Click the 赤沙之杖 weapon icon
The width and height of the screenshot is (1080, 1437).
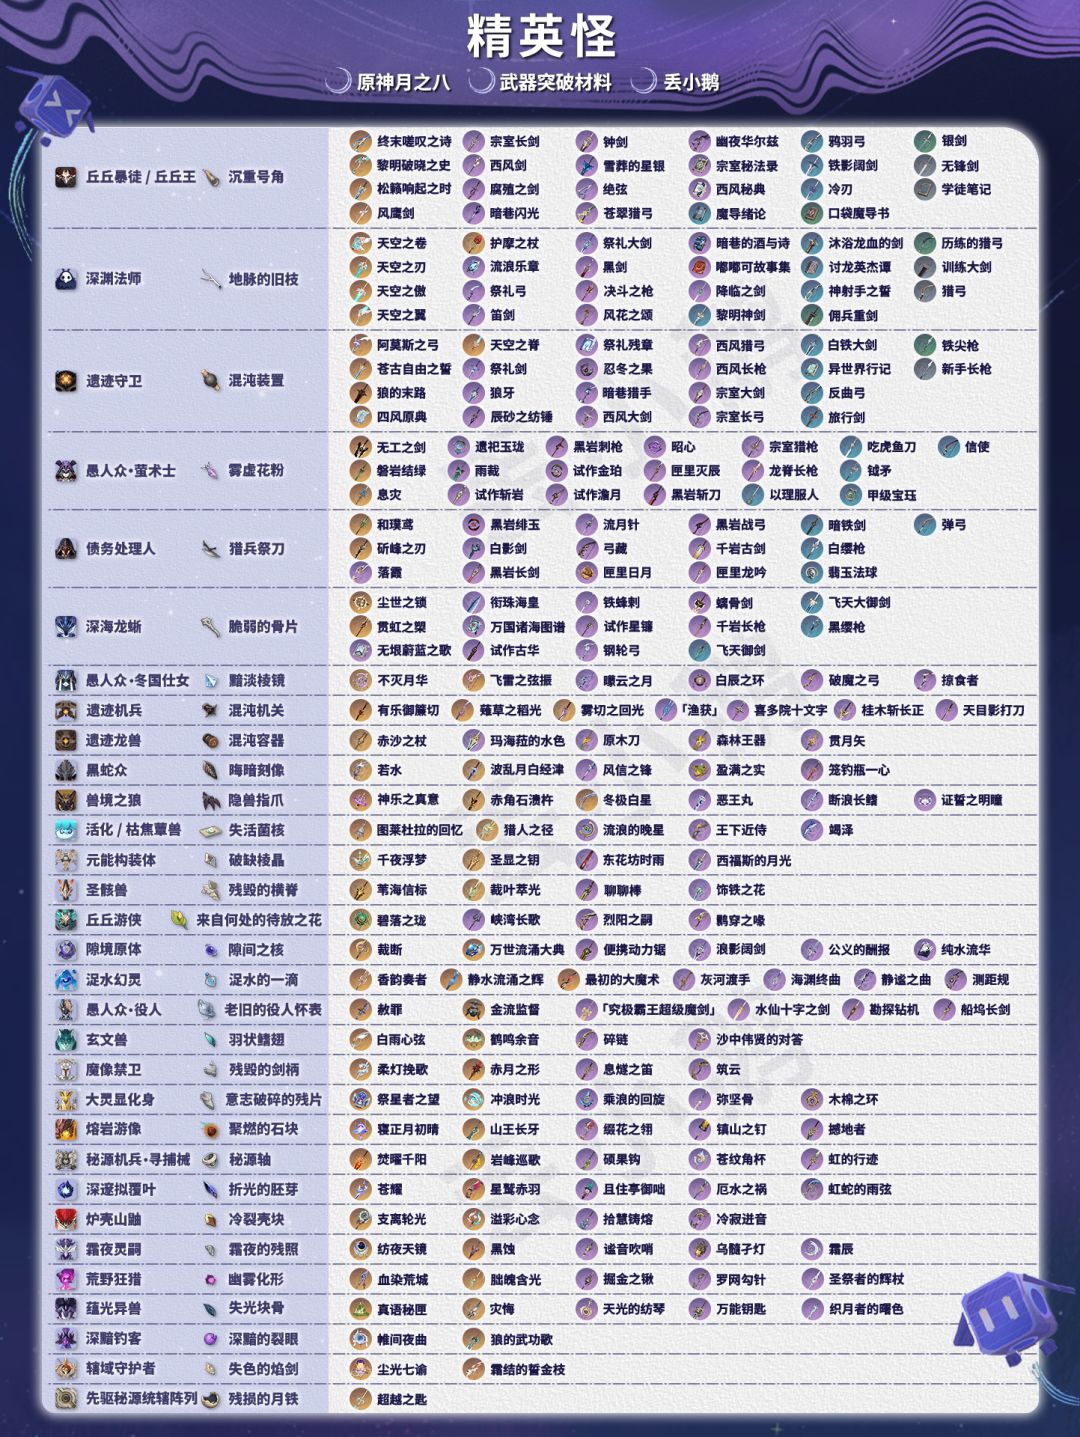[x=361, y=740]
